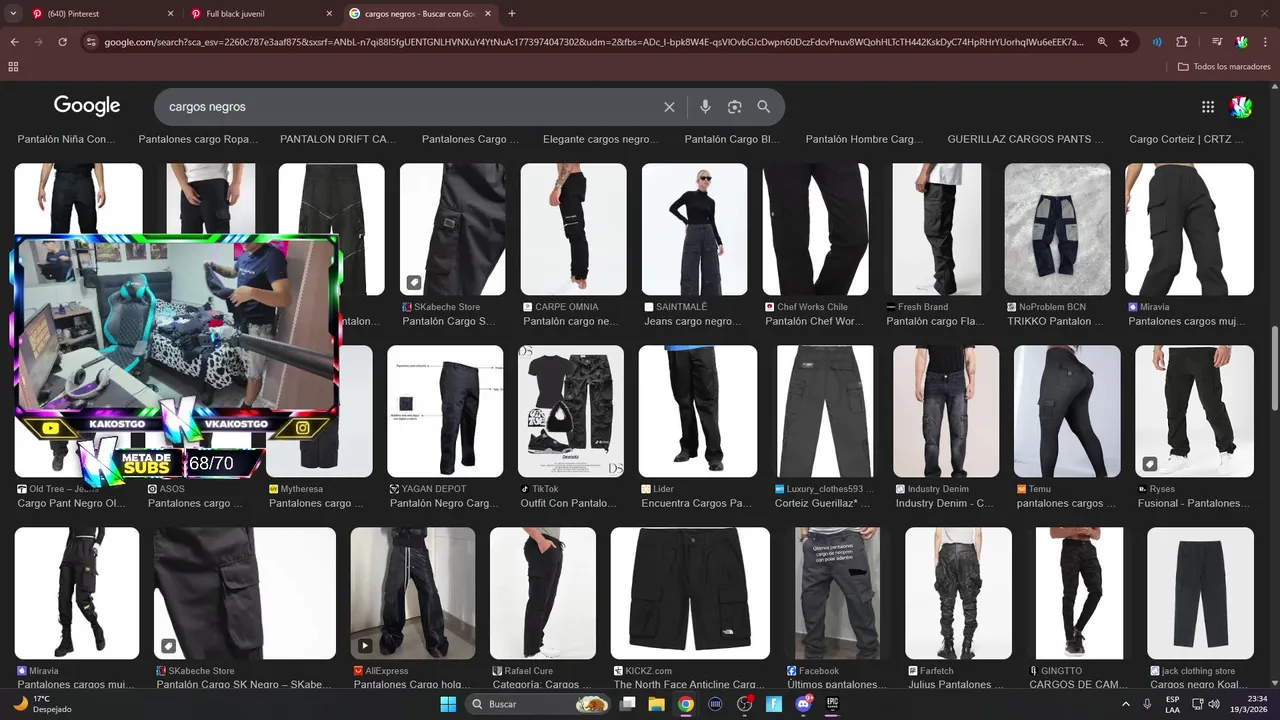Open the KICKZ North Face shorts image

point(690,593)
